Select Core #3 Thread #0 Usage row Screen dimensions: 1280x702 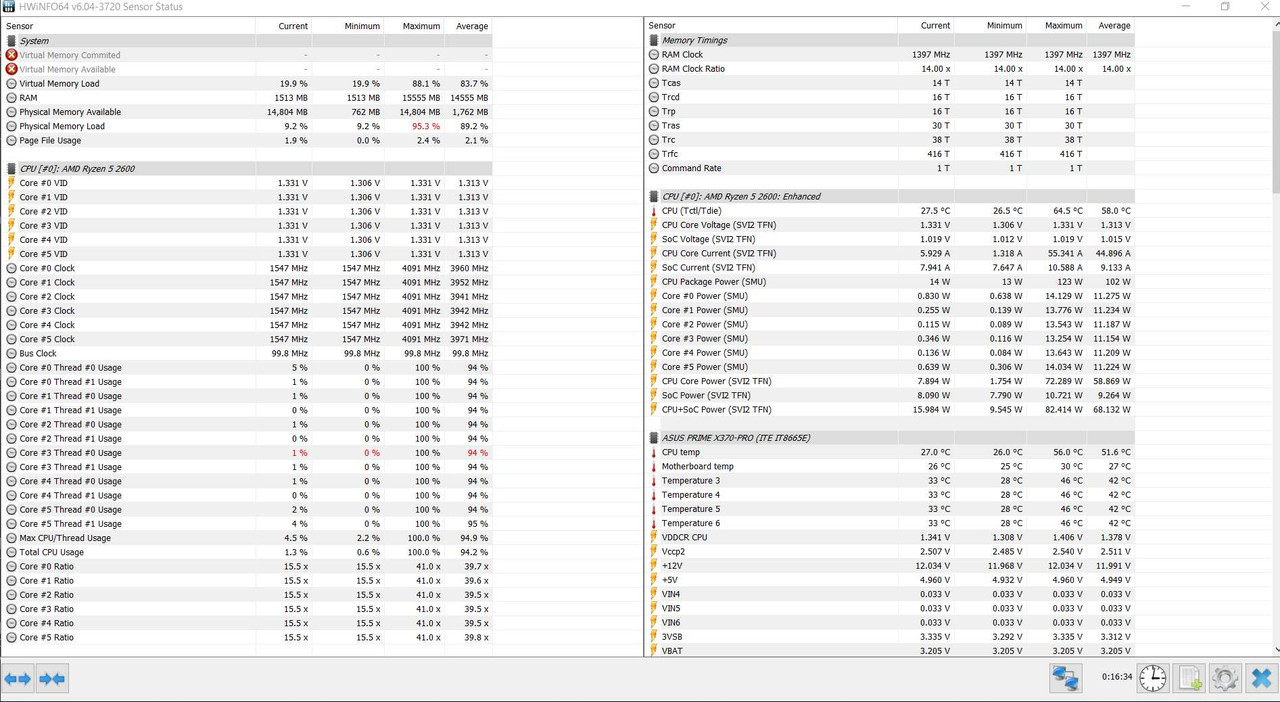[x=247, y=453]
